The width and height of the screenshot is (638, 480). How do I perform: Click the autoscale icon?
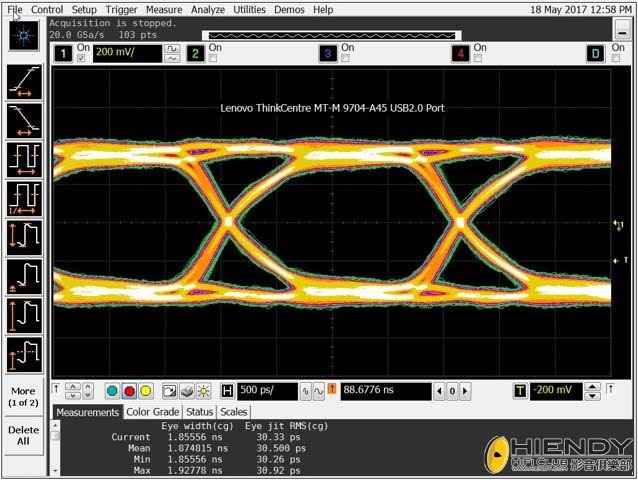coord(169,391)
